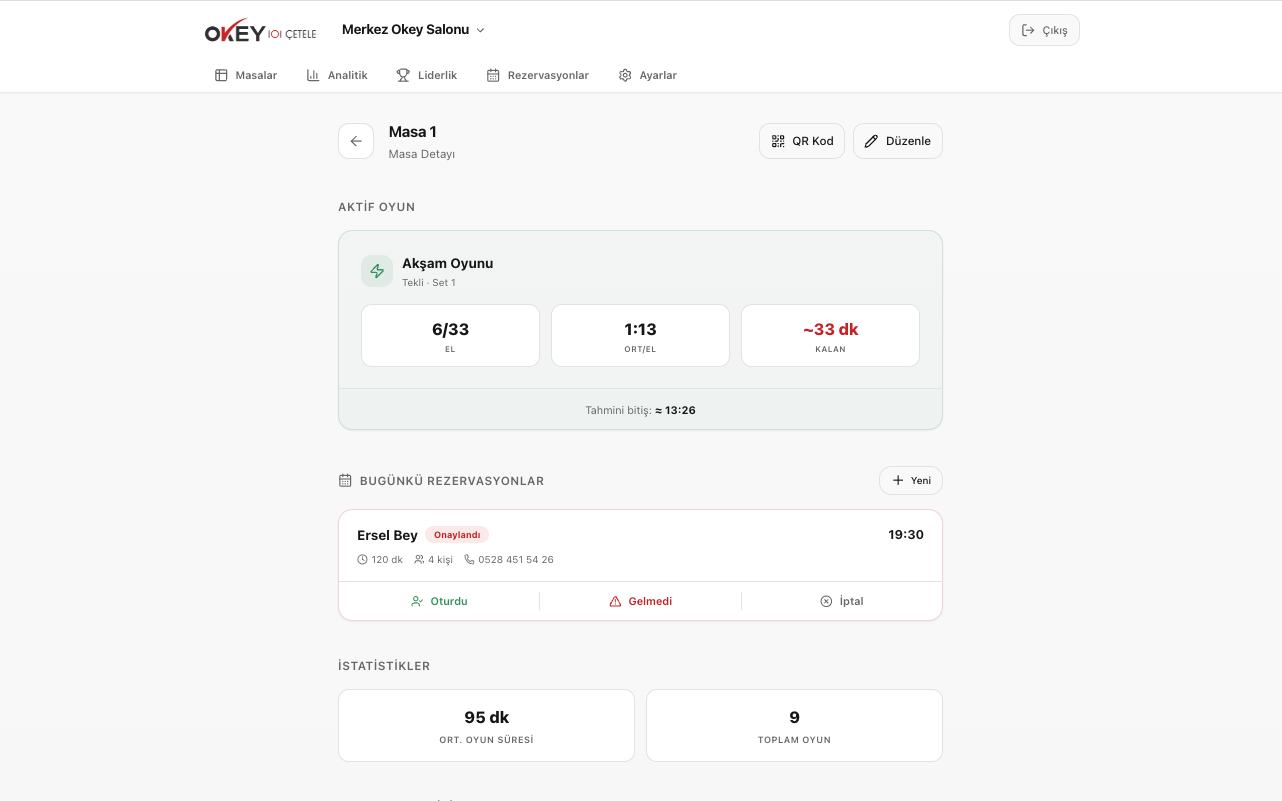The image size is (1282, 801).
Task: Click the lightning bolt icon of Akşam Oyunu
Action: [377, 271]
